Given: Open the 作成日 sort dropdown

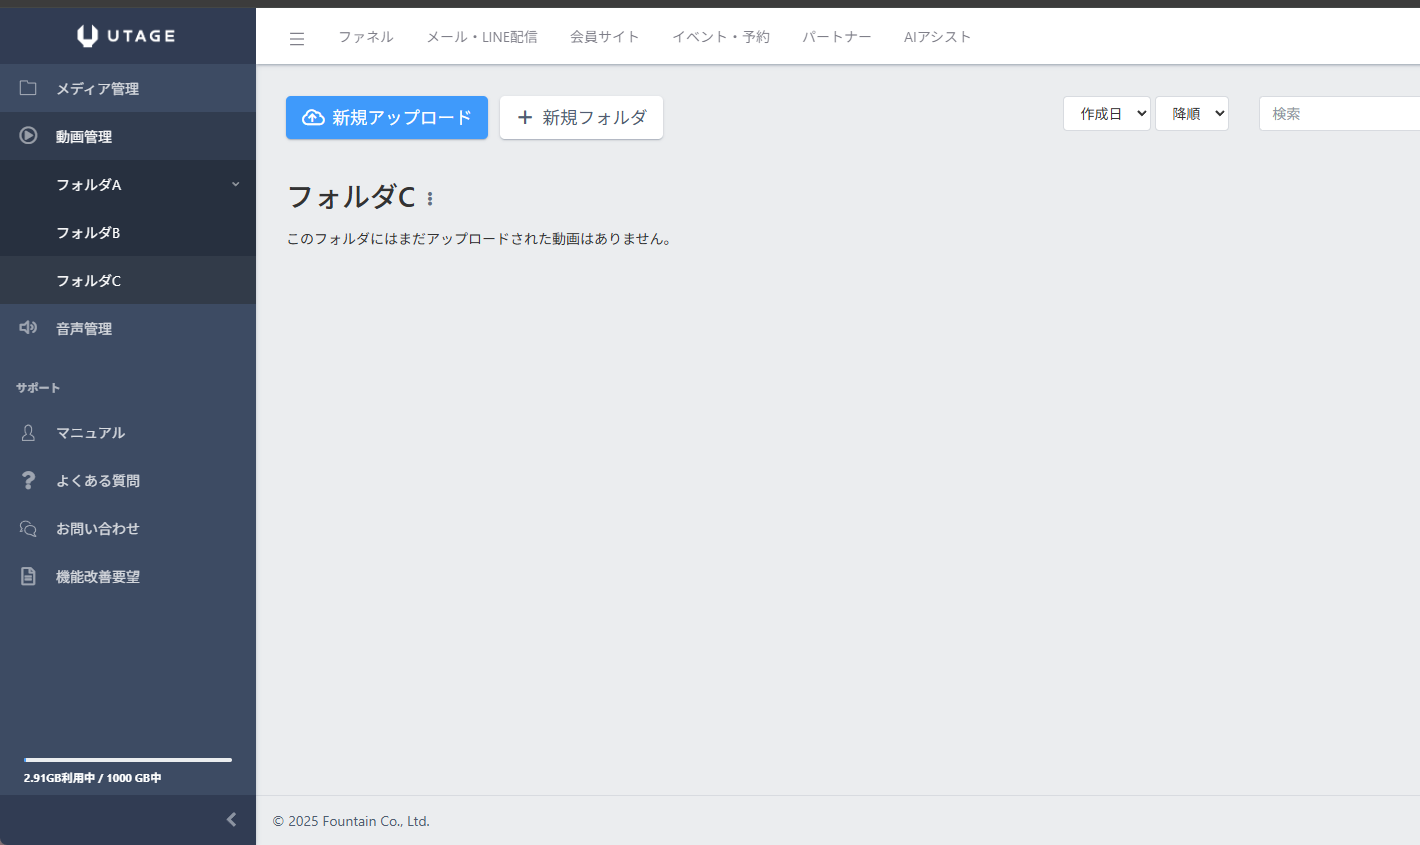Looking at the screenshot, I should point(1106,114).
